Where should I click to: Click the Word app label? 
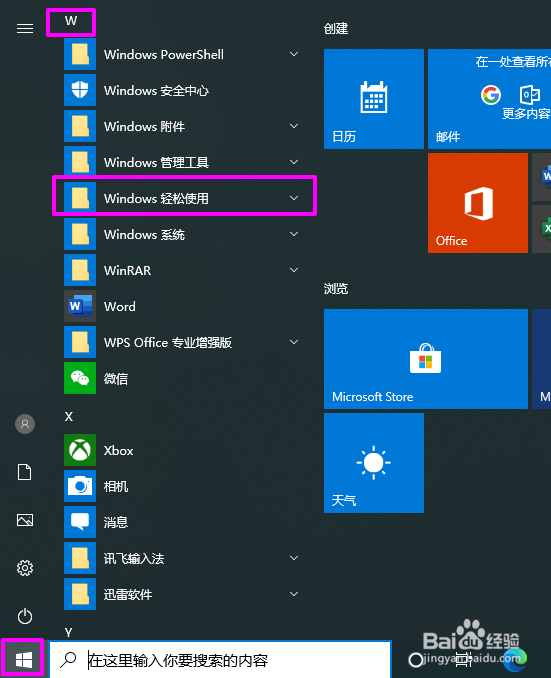(x=120, y=307)
